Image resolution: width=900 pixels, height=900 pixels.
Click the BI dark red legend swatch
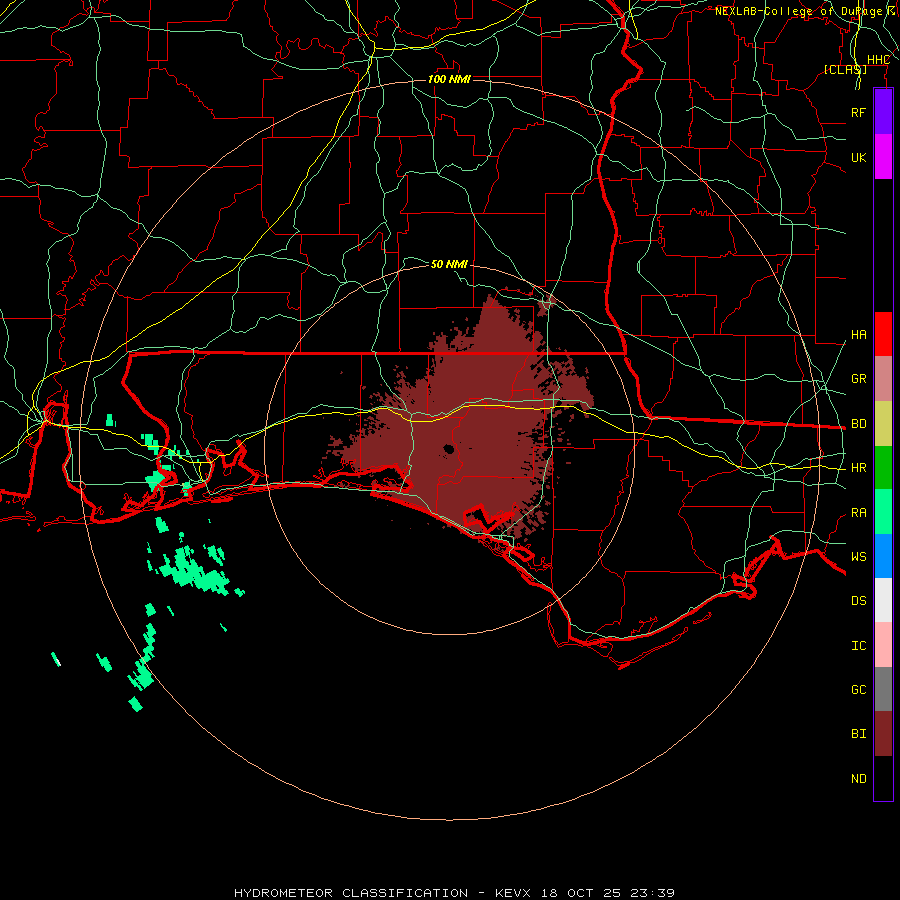[x=883, y=734]
